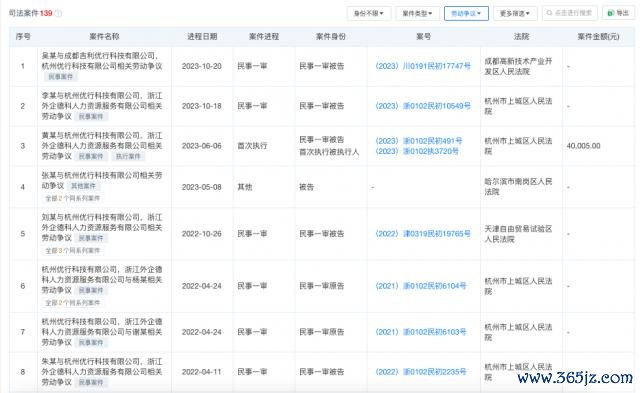Click the court 成都高新技术产业开发区人民法院

[x=518, y=66]
